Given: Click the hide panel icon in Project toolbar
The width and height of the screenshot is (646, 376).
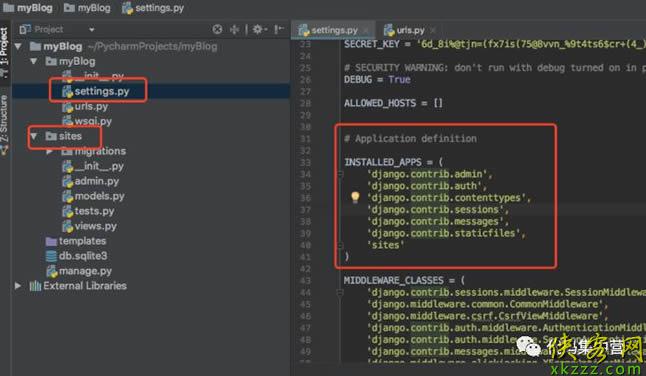Looking at the screenshot, I should (279, 29).
